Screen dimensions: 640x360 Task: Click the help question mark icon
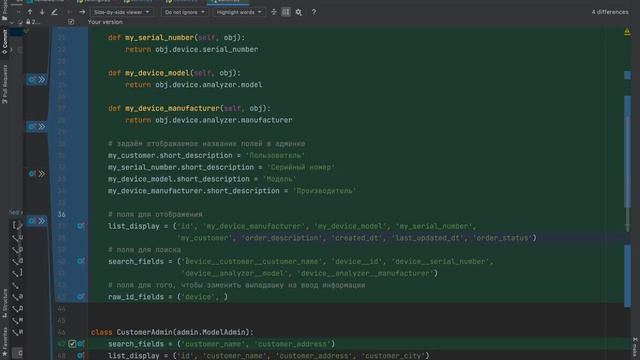pos(313,12)
